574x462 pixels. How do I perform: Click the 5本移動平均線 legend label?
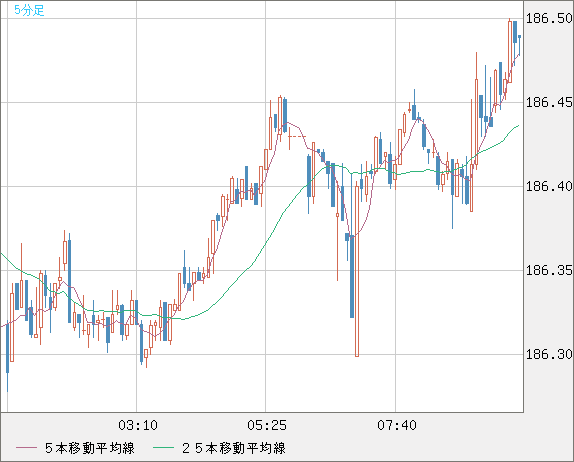pyautogui.click(x=90, y=448)
